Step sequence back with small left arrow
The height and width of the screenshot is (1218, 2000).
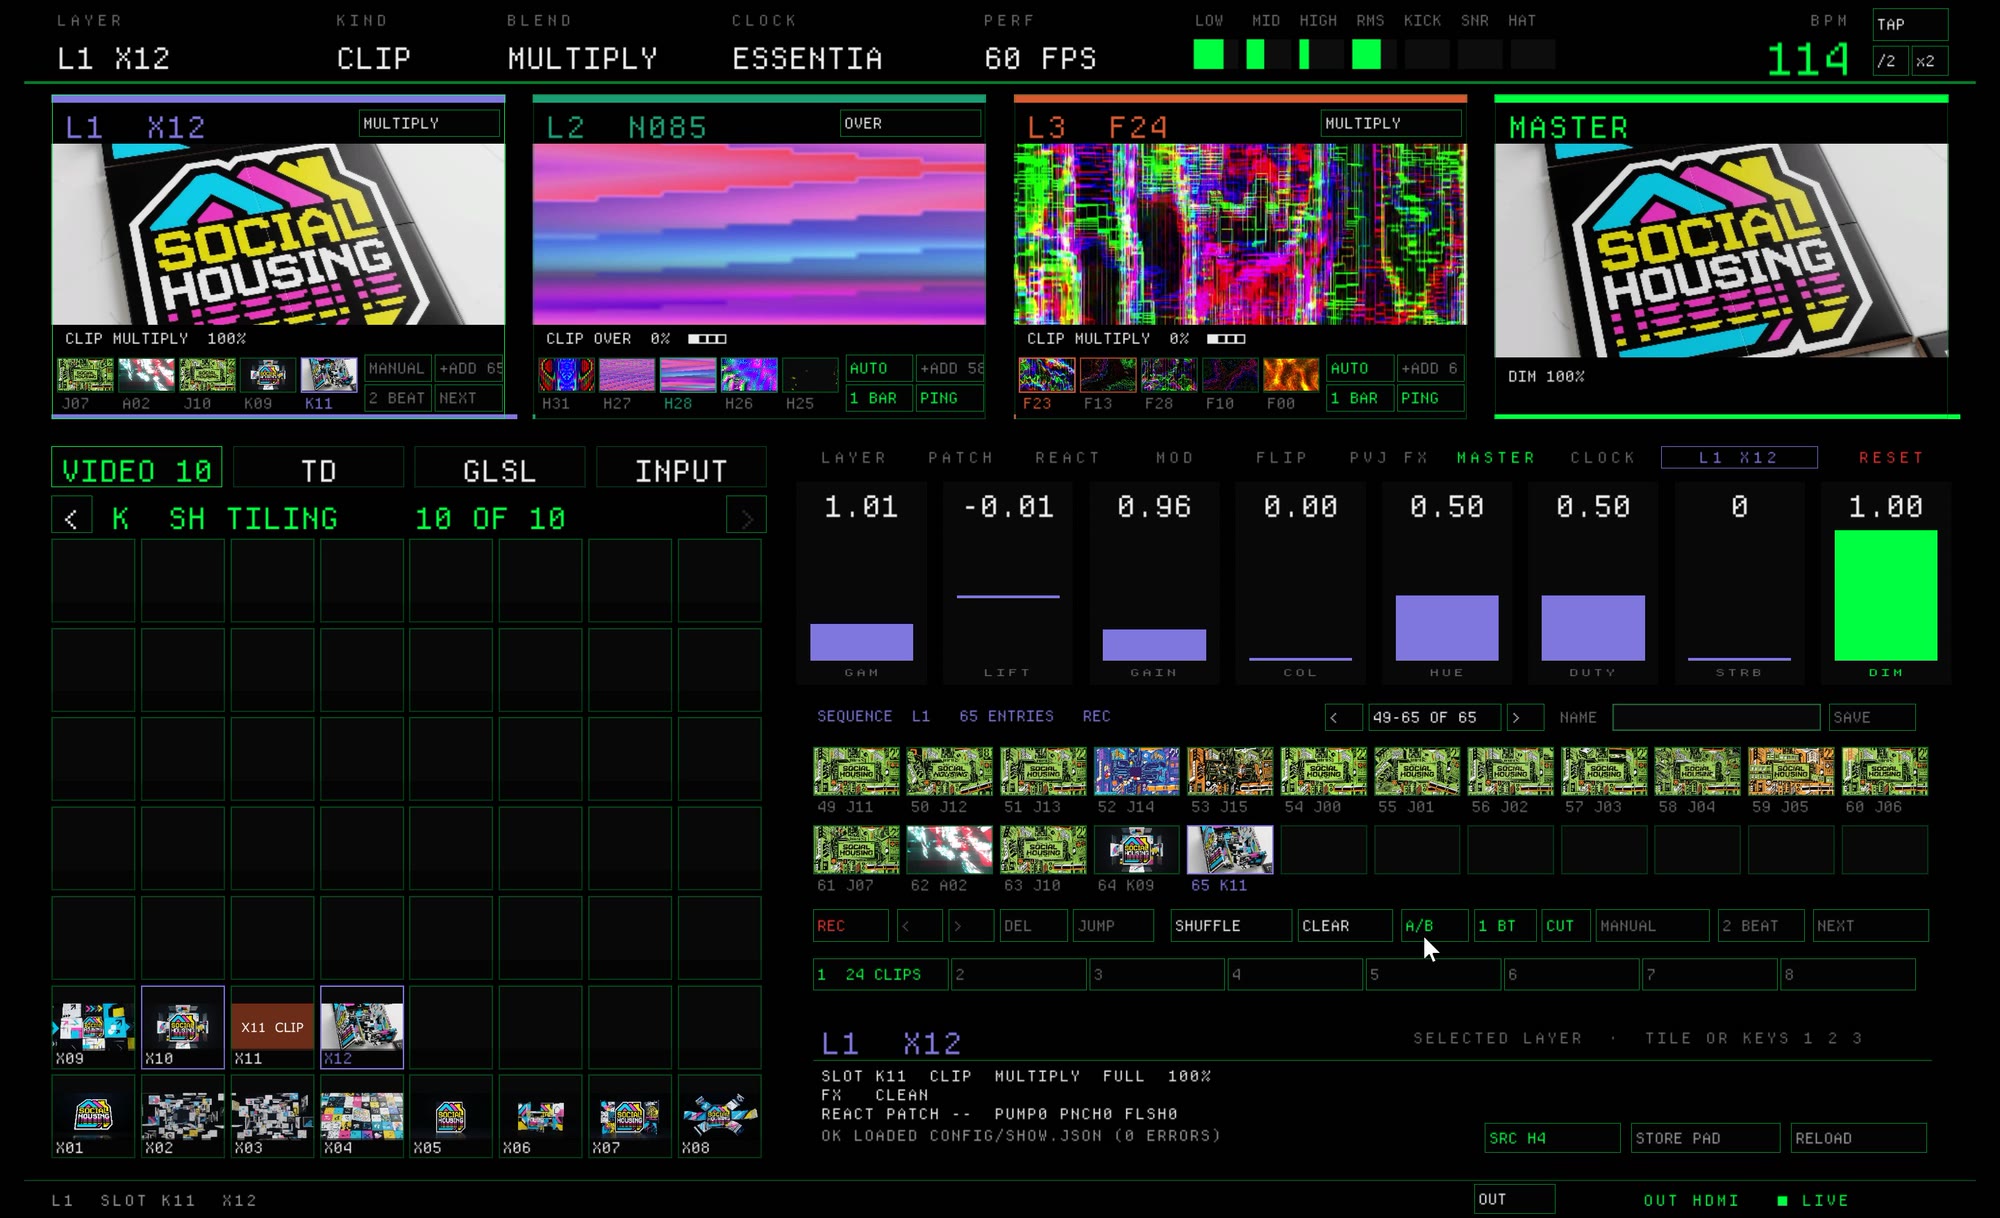(x=919, y=926)
